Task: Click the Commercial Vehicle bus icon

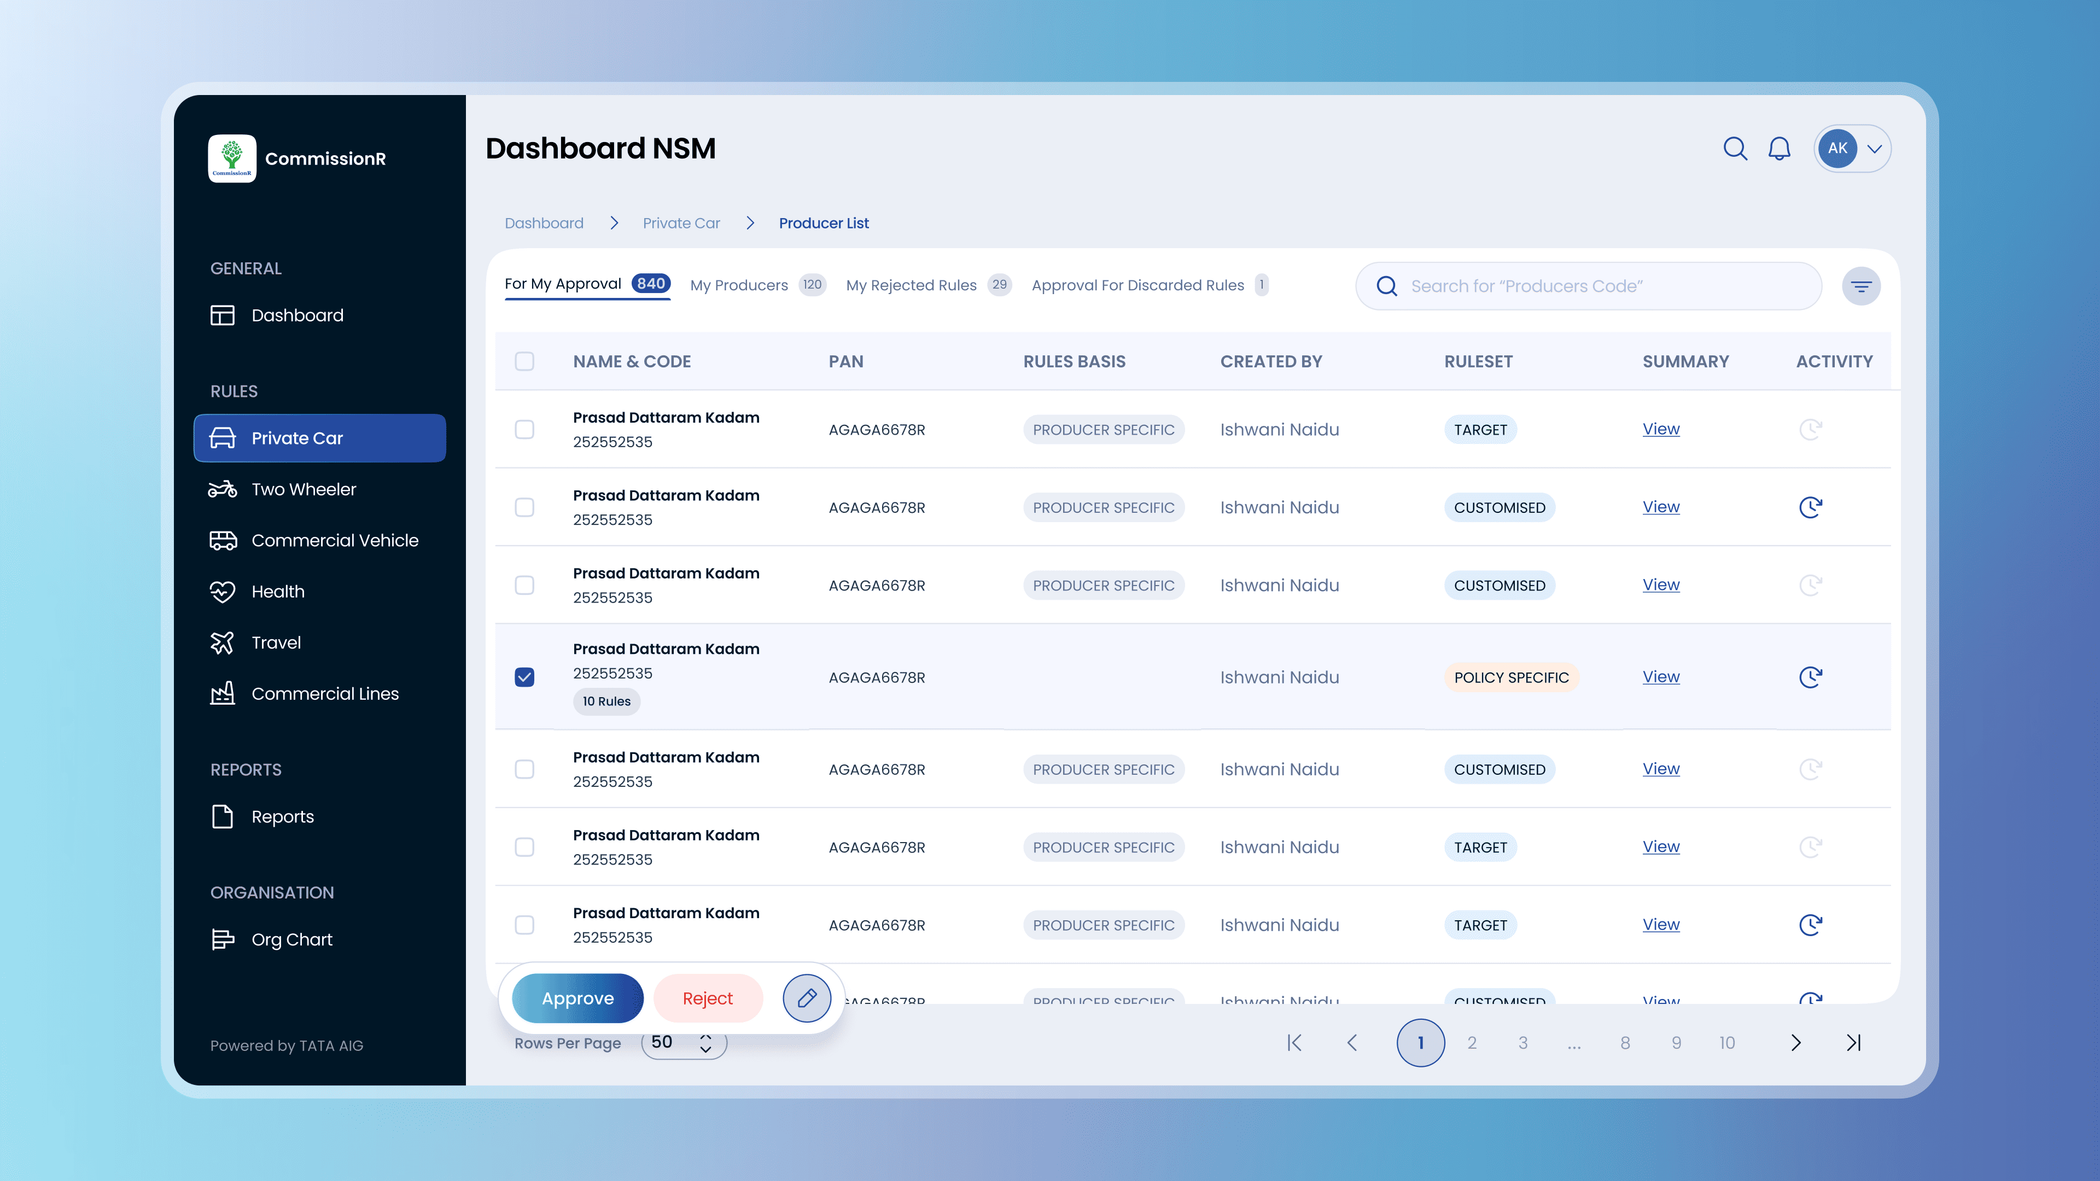Action: click(222, 540)
